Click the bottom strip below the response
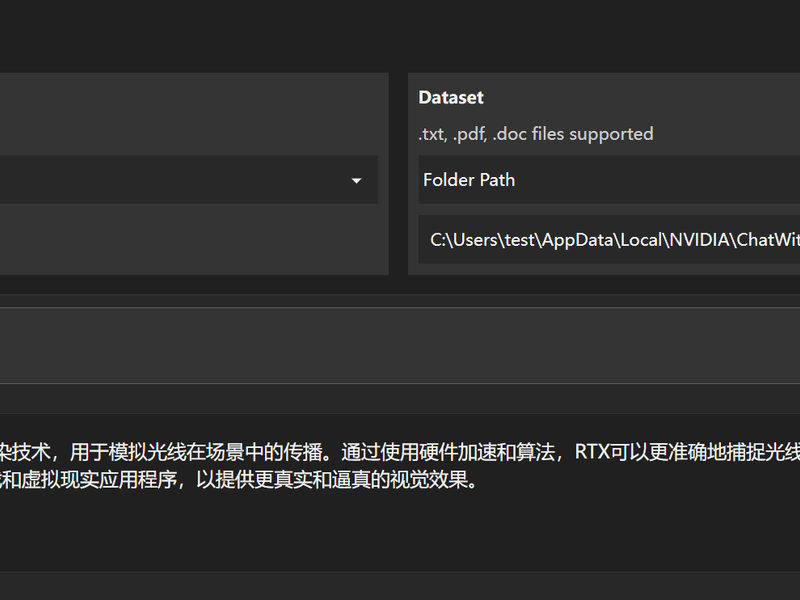This screenshot has height=600, width=800. pos(400,586)
